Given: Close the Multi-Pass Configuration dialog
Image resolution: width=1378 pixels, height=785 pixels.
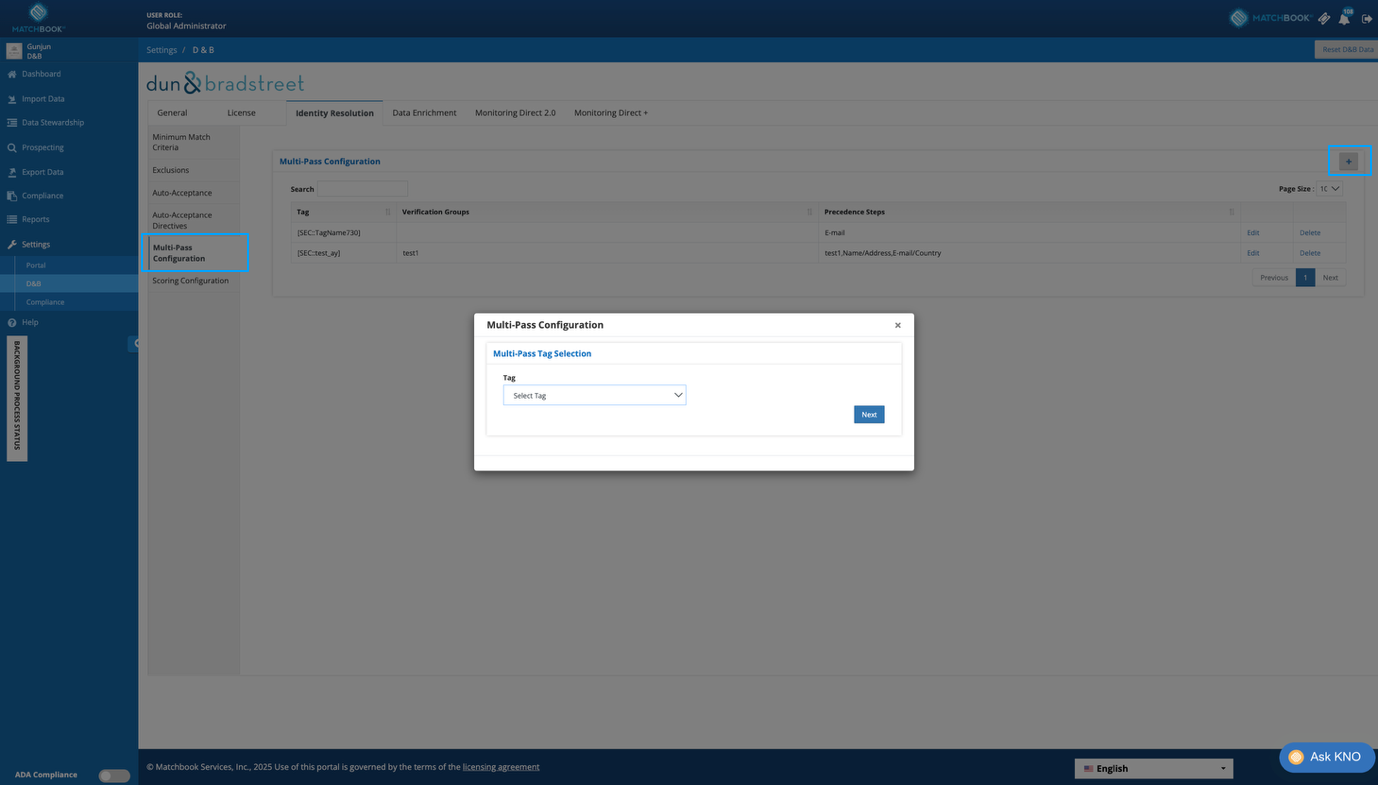Looking at the screenshot, I should (898, 325).
